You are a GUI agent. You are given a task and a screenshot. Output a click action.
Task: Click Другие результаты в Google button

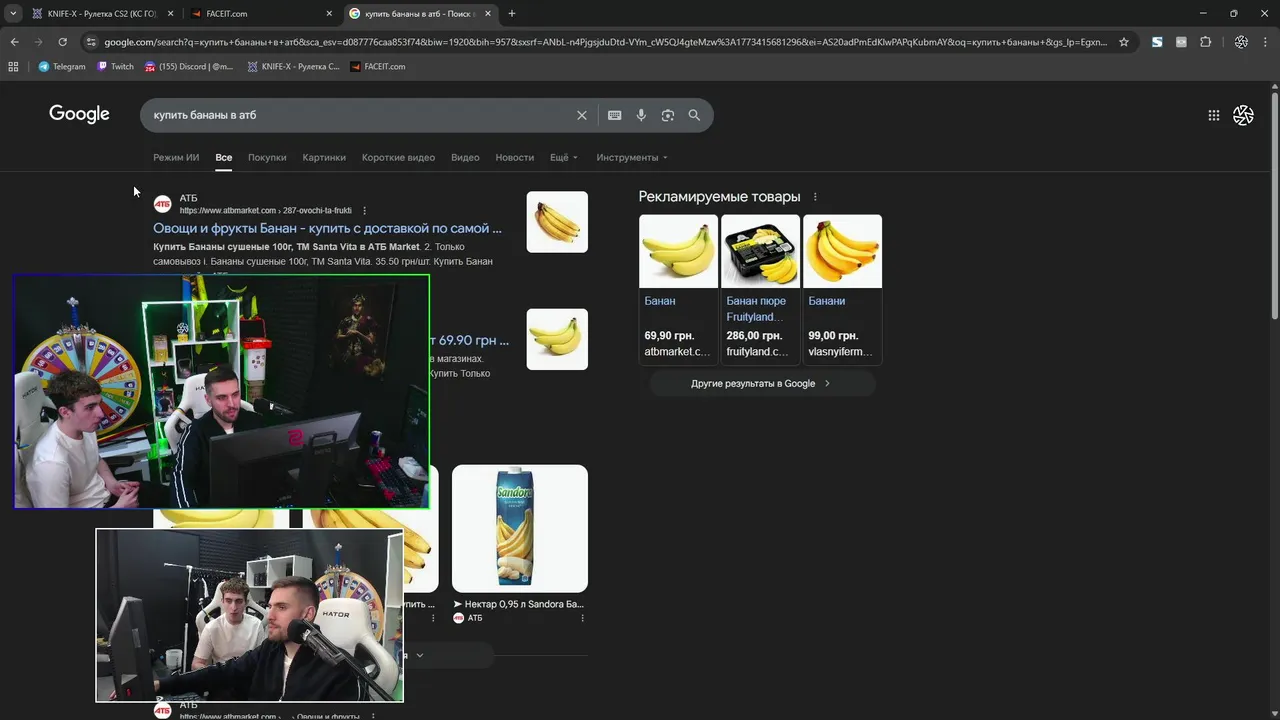click(762, 383)
